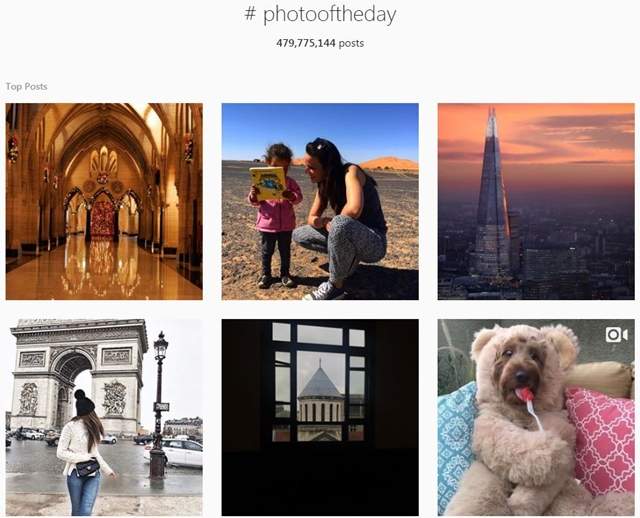This screenshot has width=640, height=518.
Task: Click the domed building seen through window
Action: 320,392
